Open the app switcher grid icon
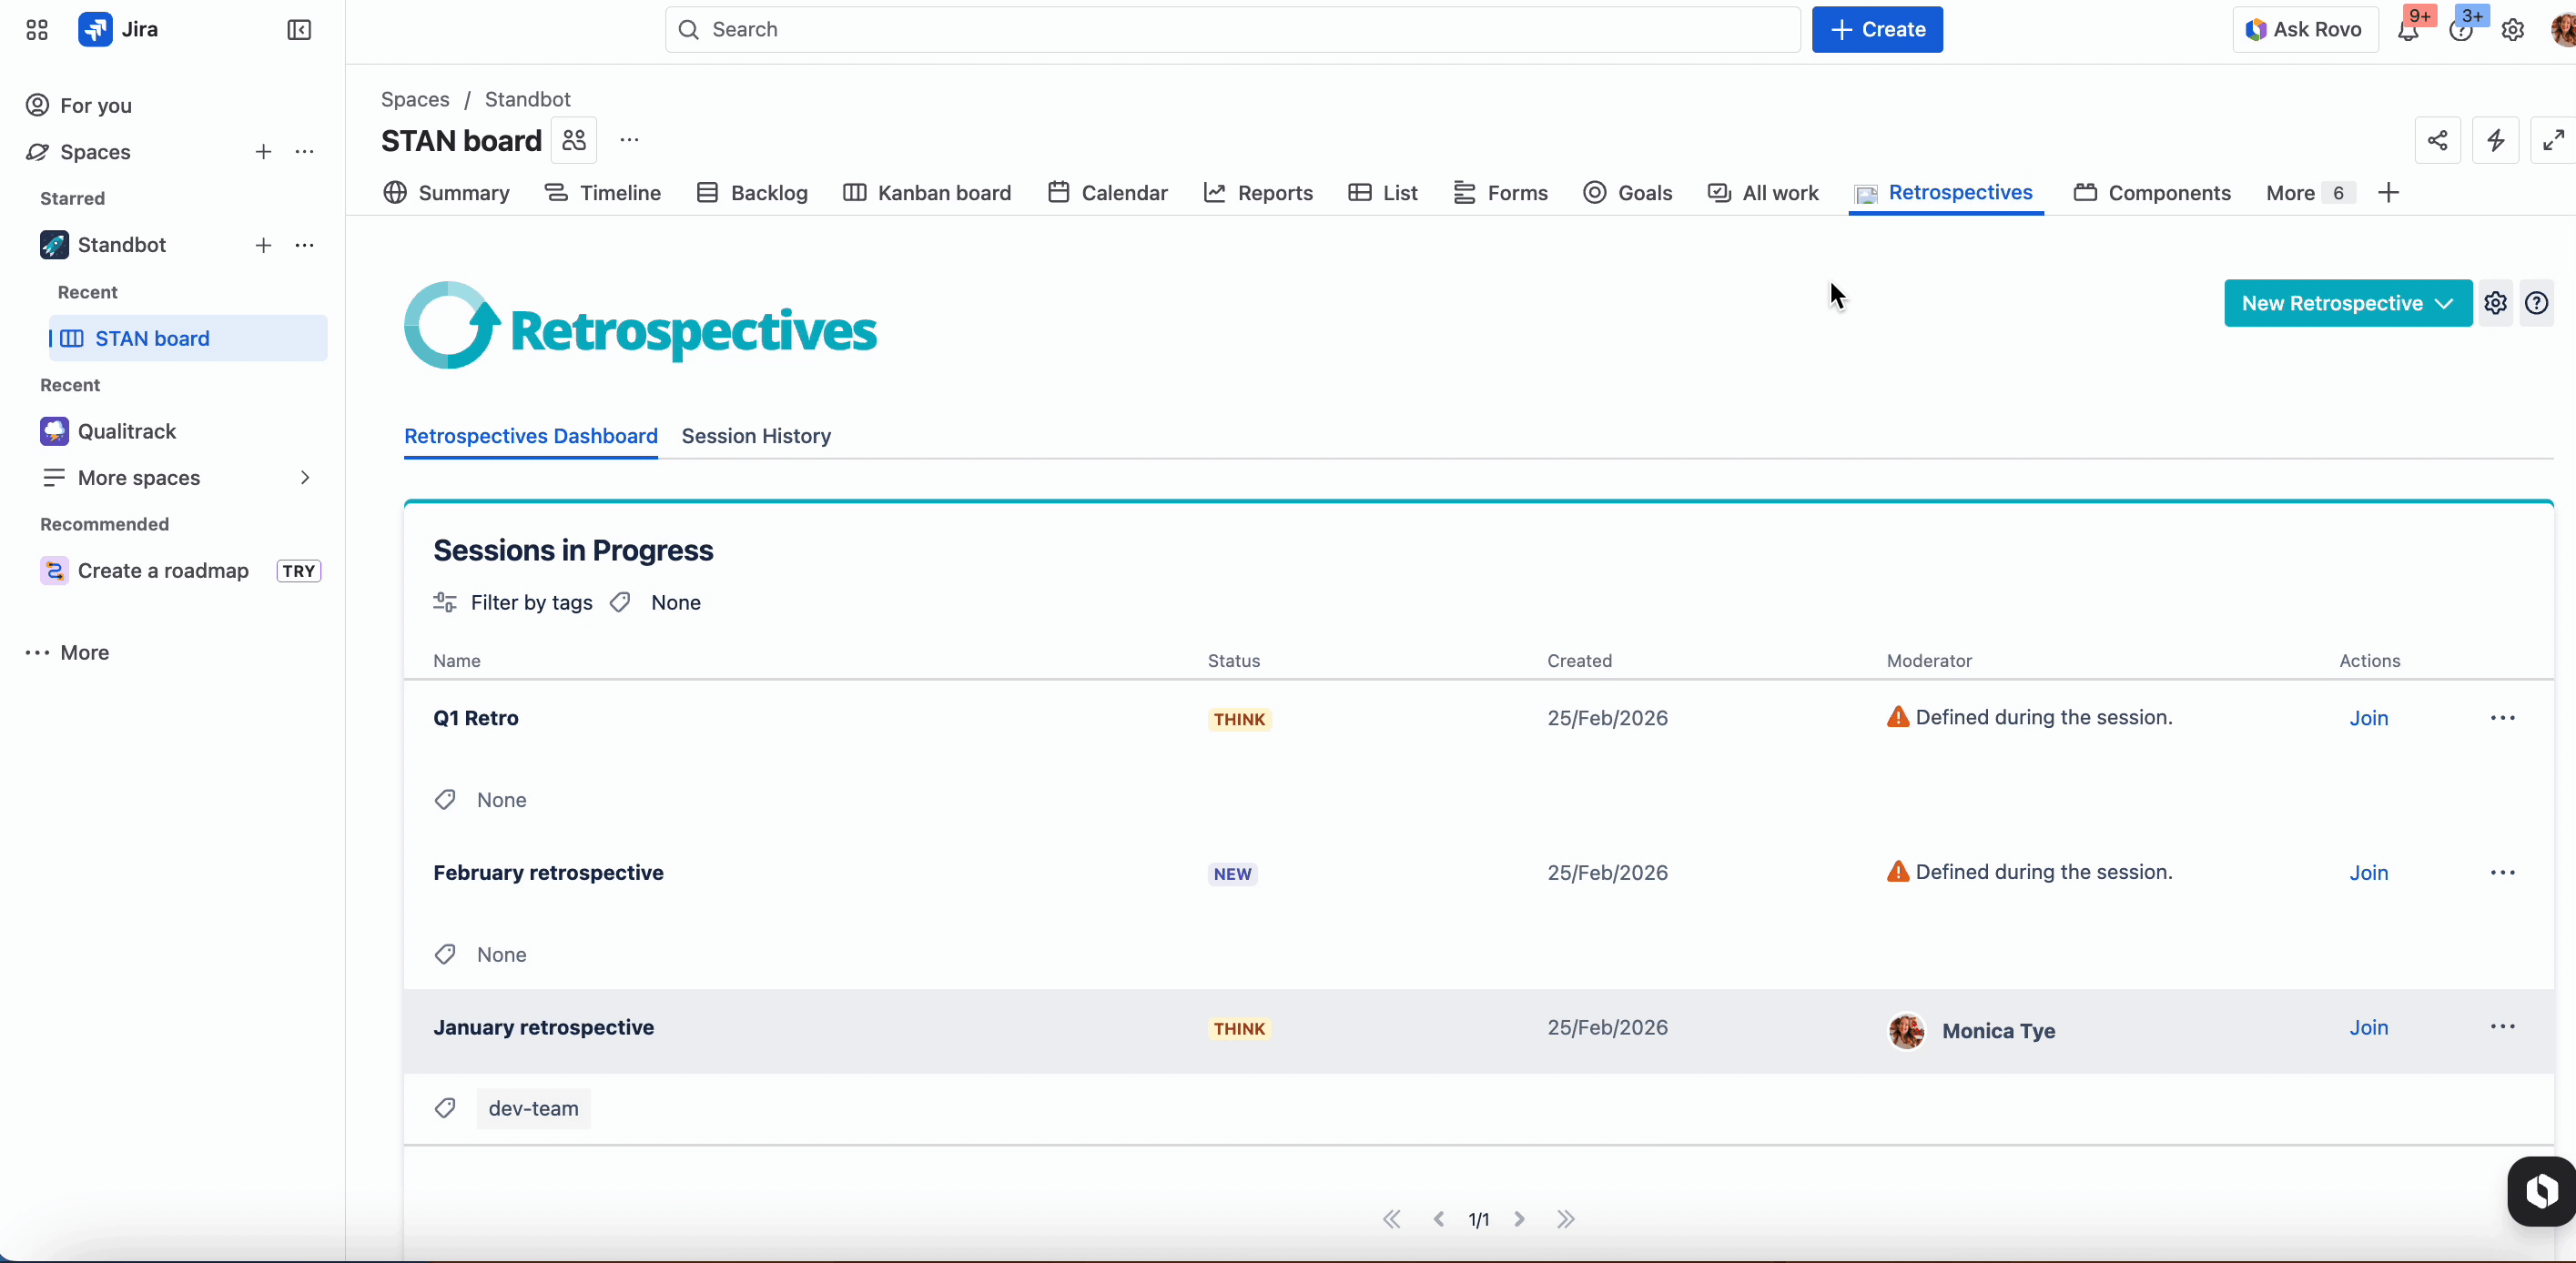 pyautogui.click(x=36, y=29)
